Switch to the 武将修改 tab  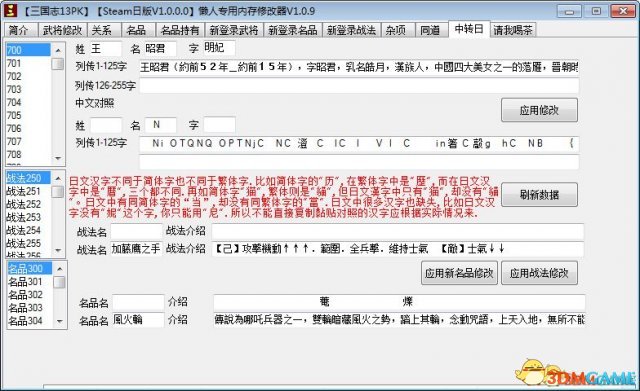click(62, 30)
